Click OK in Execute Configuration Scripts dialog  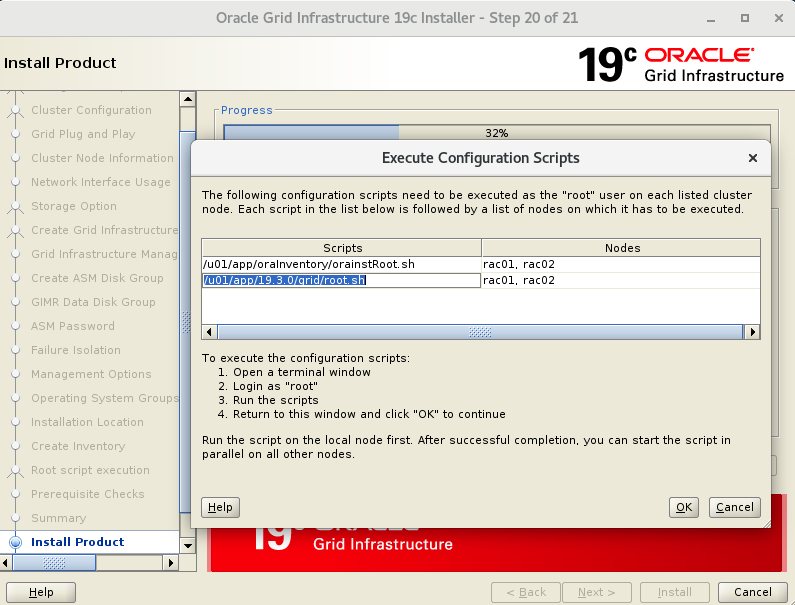683,507
